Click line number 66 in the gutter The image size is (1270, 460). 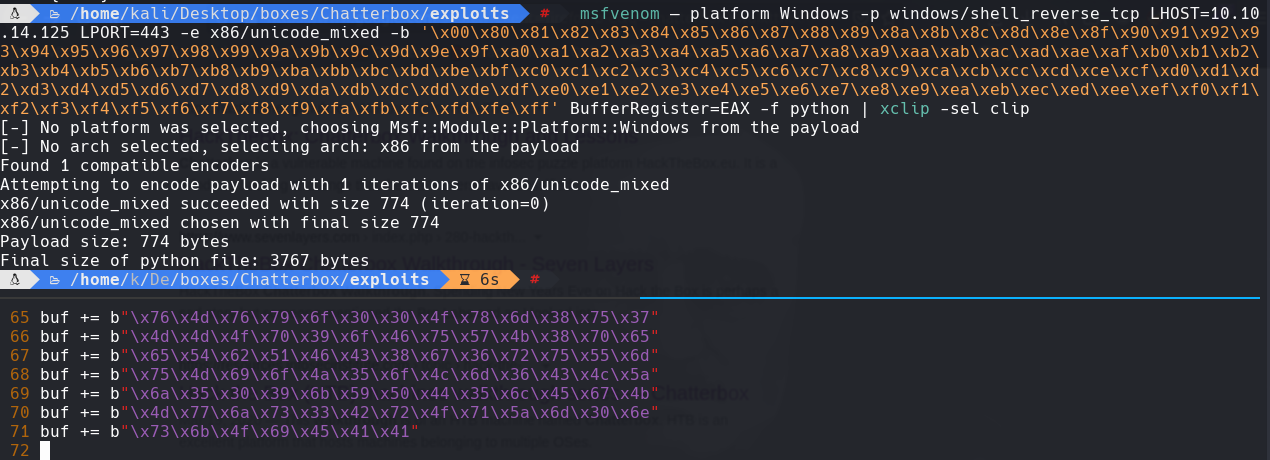(20, 336)
